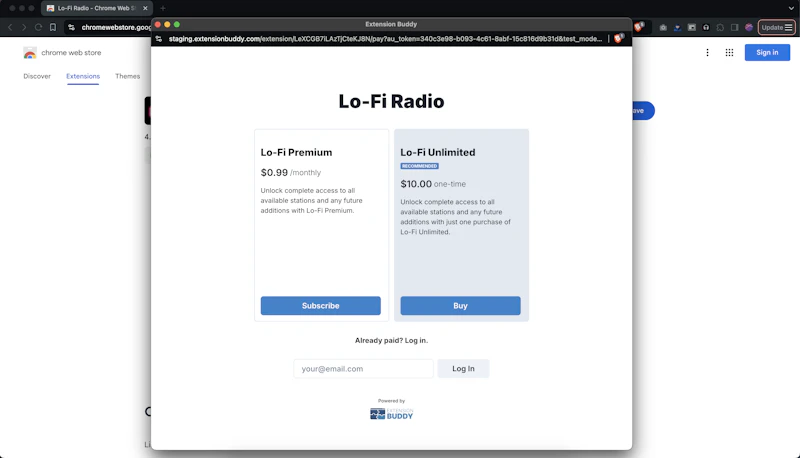Open the Extensions tab in web store
Viewport: 800px width, 458px height.
[x=83, y=76]
